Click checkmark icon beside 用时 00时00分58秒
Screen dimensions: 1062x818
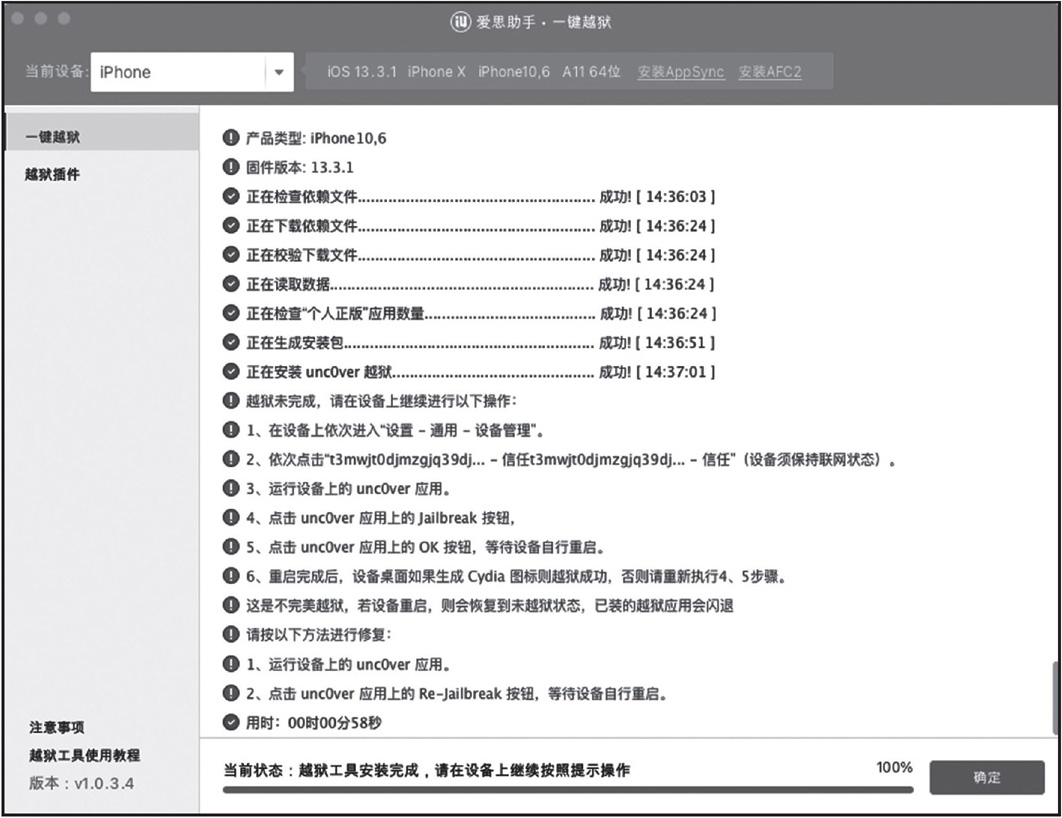coord(231,722)
